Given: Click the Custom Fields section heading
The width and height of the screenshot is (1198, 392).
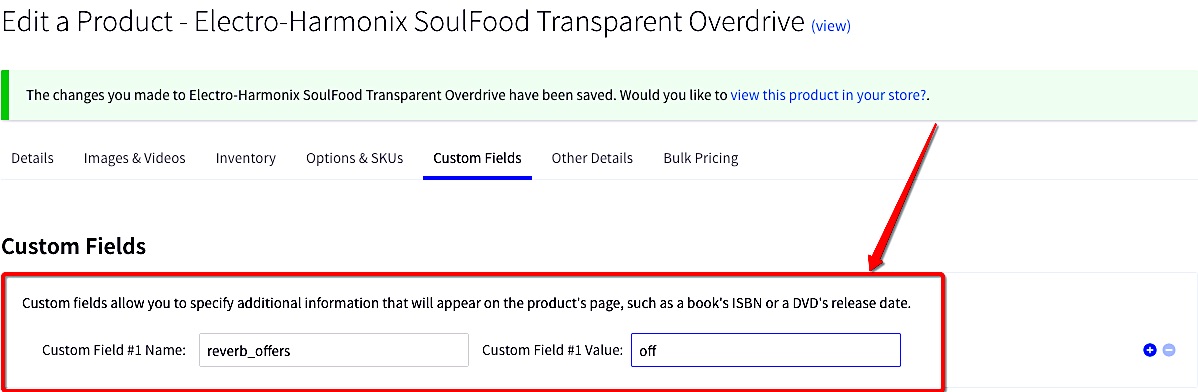Looking at the screenshot, I should click(74, 246).
